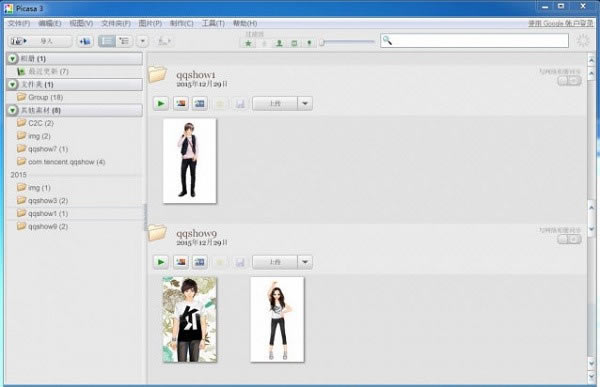Screen dimensions: 600x387
Task: Select the floral-background boy thumbnail in qqshow9
Action: pyautogui.click(x=189, y=320)
